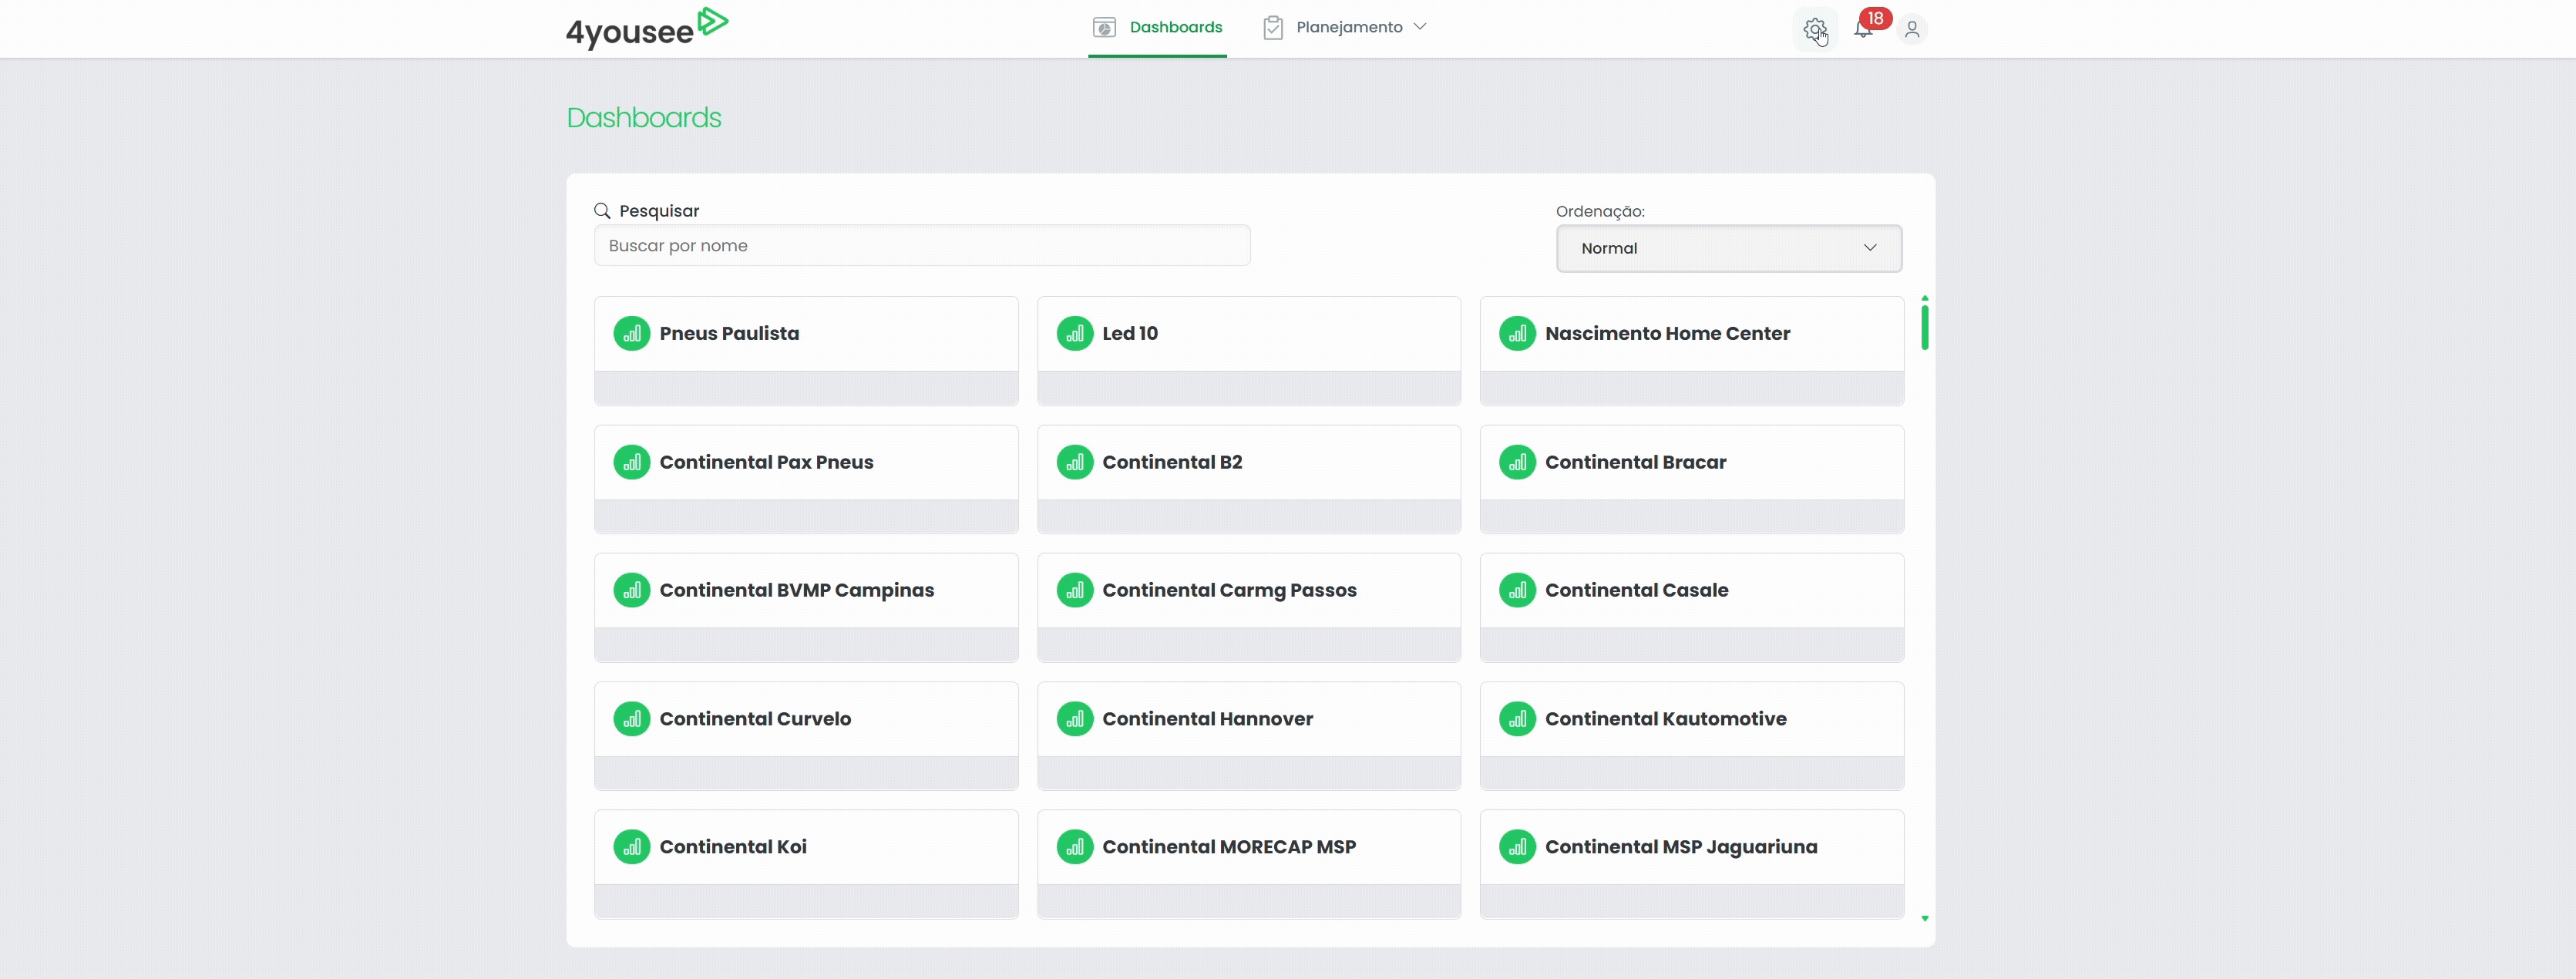Open Continental Hannover dashboard

(x=1207, y=719)
